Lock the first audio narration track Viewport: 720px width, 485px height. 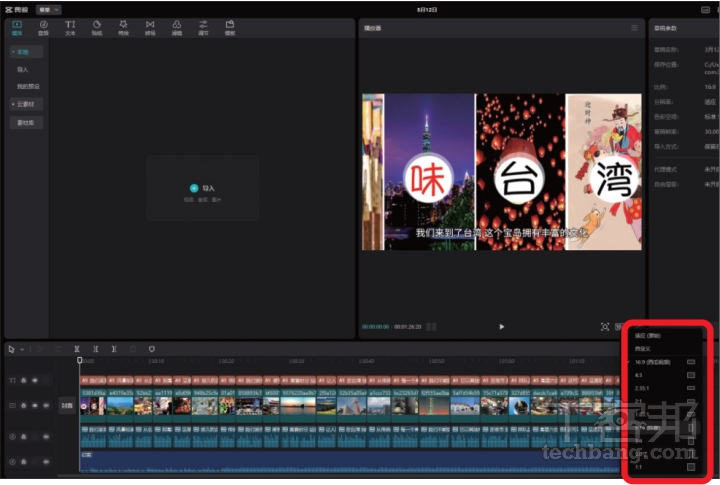tap(24, 436)
